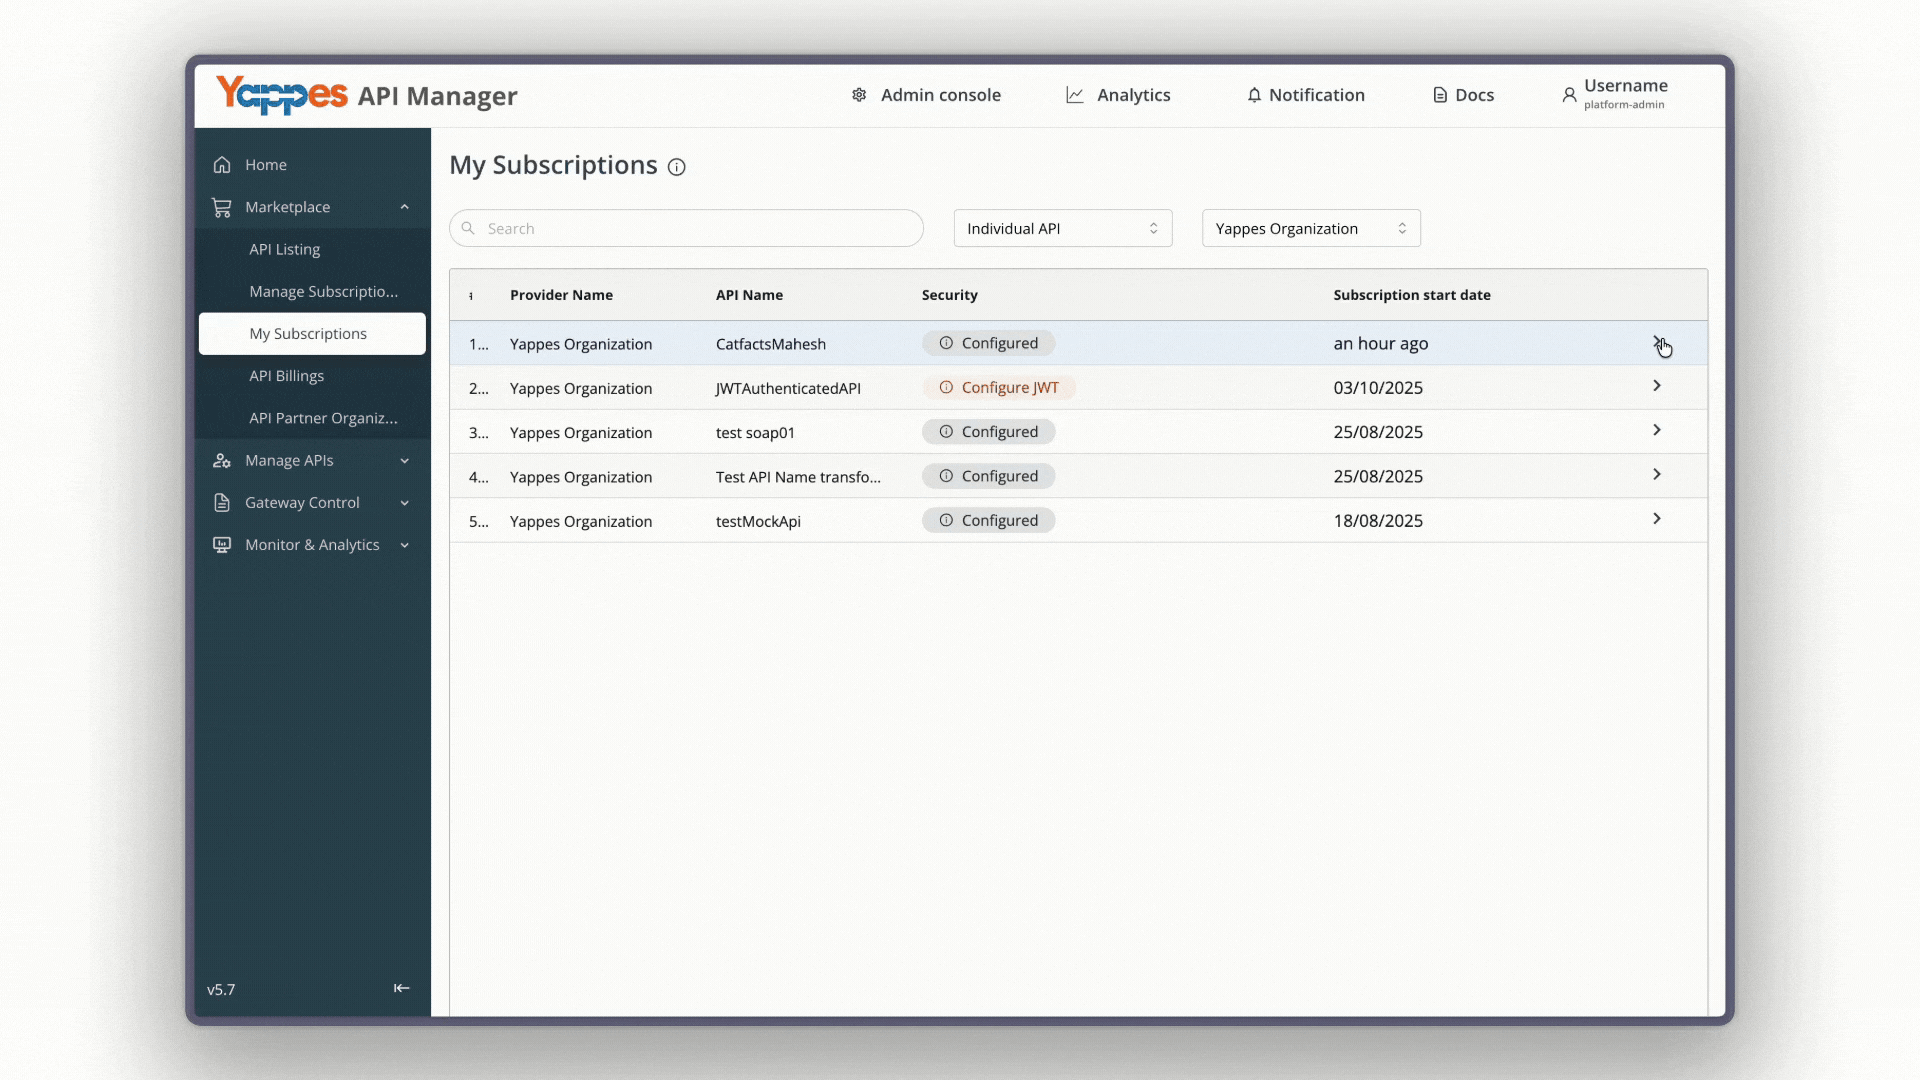Viewport: 1920px width, 1080px height.
Task: Click the Notification bell icon
Action: pos(1254,95)
